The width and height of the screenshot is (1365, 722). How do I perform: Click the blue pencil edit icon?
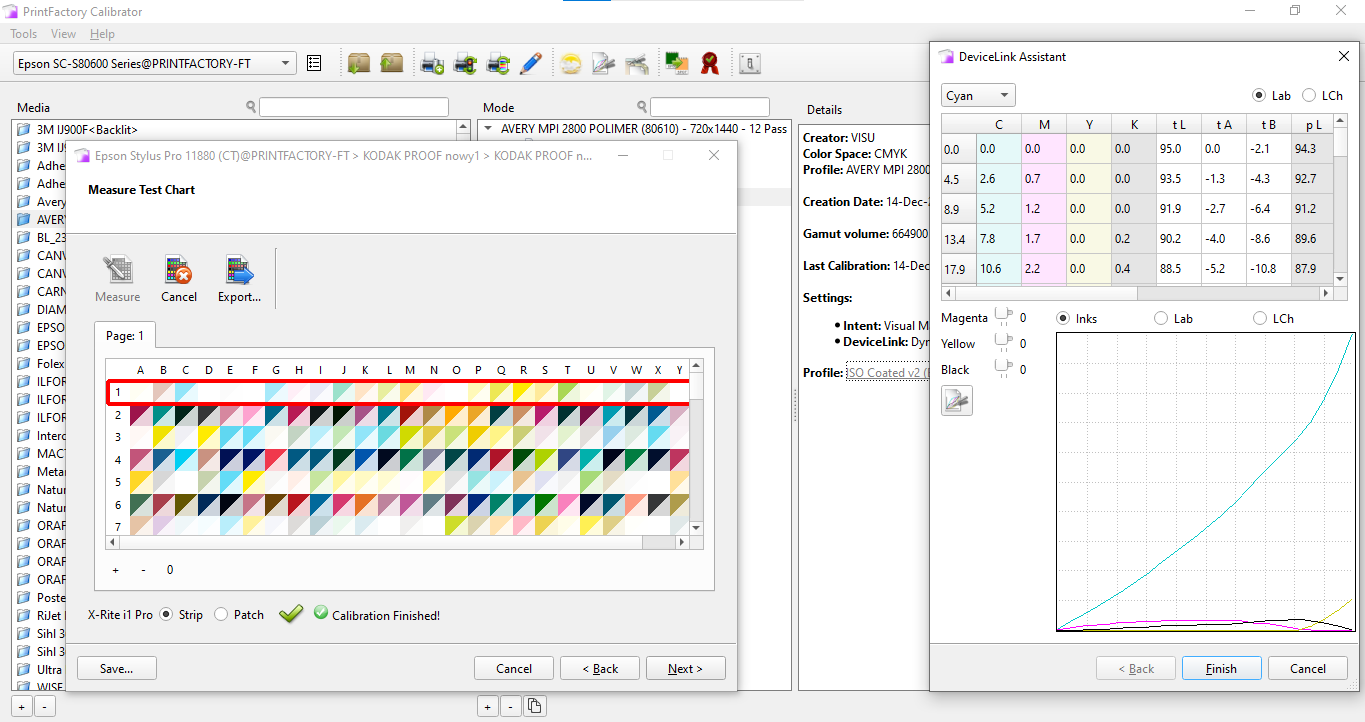point(531,64)
